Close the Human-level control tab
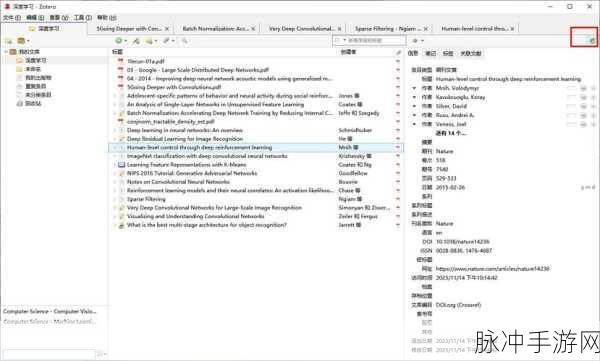The image size is (600, 361). pyautogui.click(x=512, y=29)
